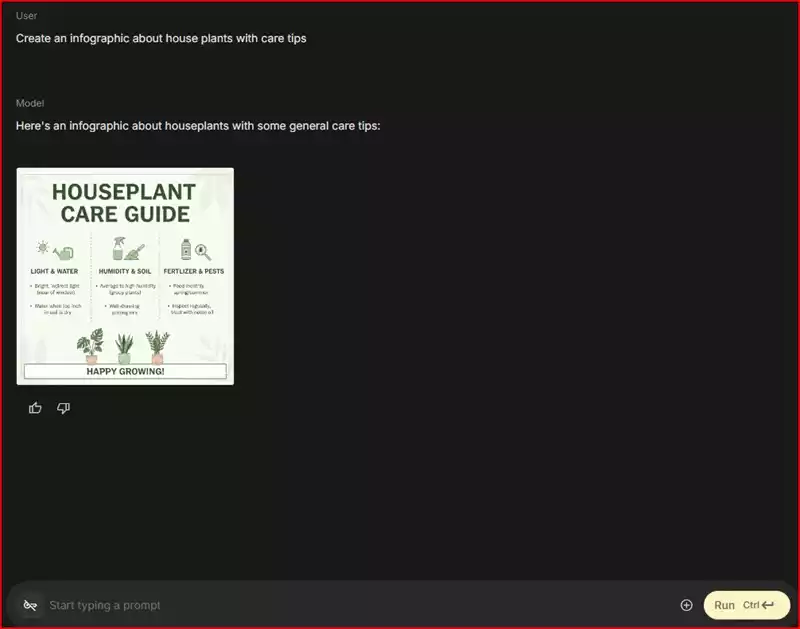The image size is (800, 629).
Task: Click the thumbs down icon
Action: pyautogui.click(x=64, y=408)
